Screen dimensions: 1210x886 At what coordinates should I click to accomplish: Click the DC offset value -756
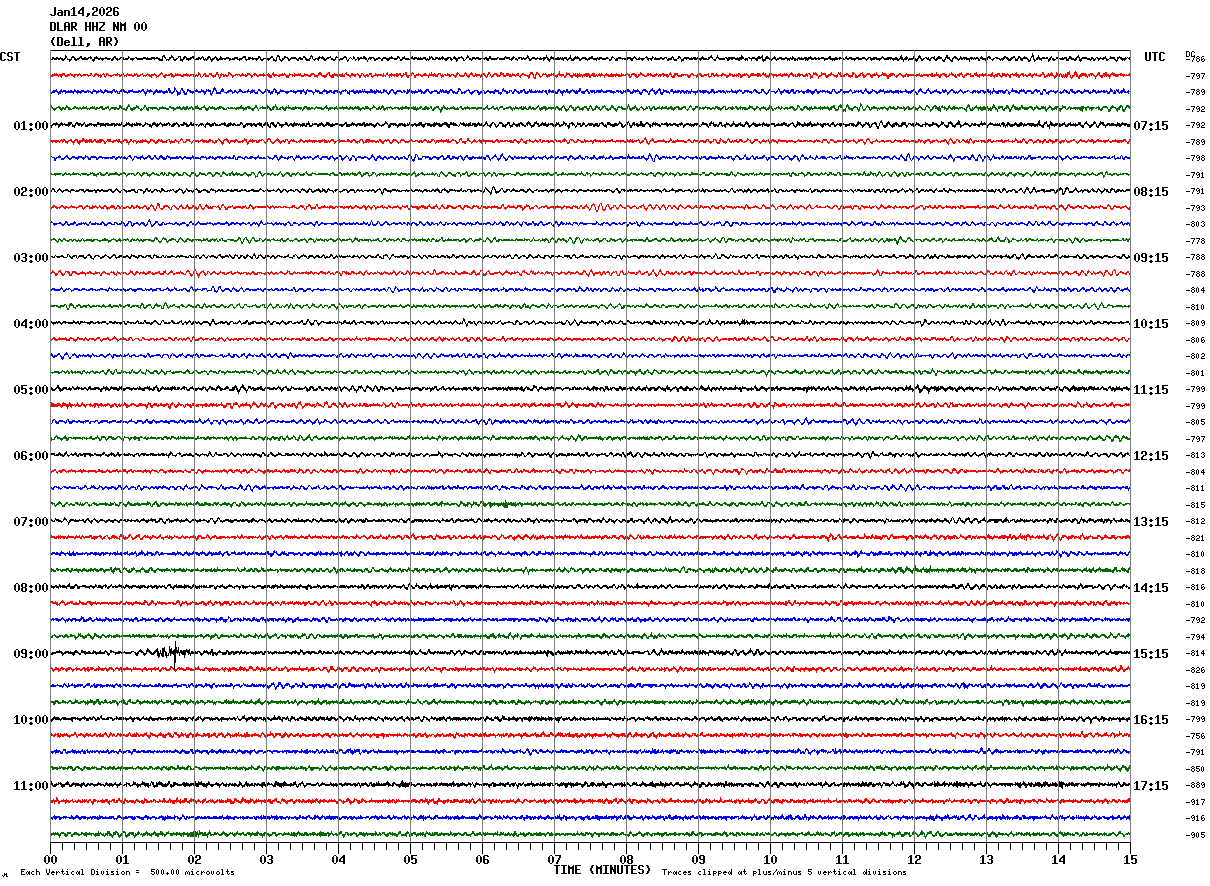tap(1195, 736)
